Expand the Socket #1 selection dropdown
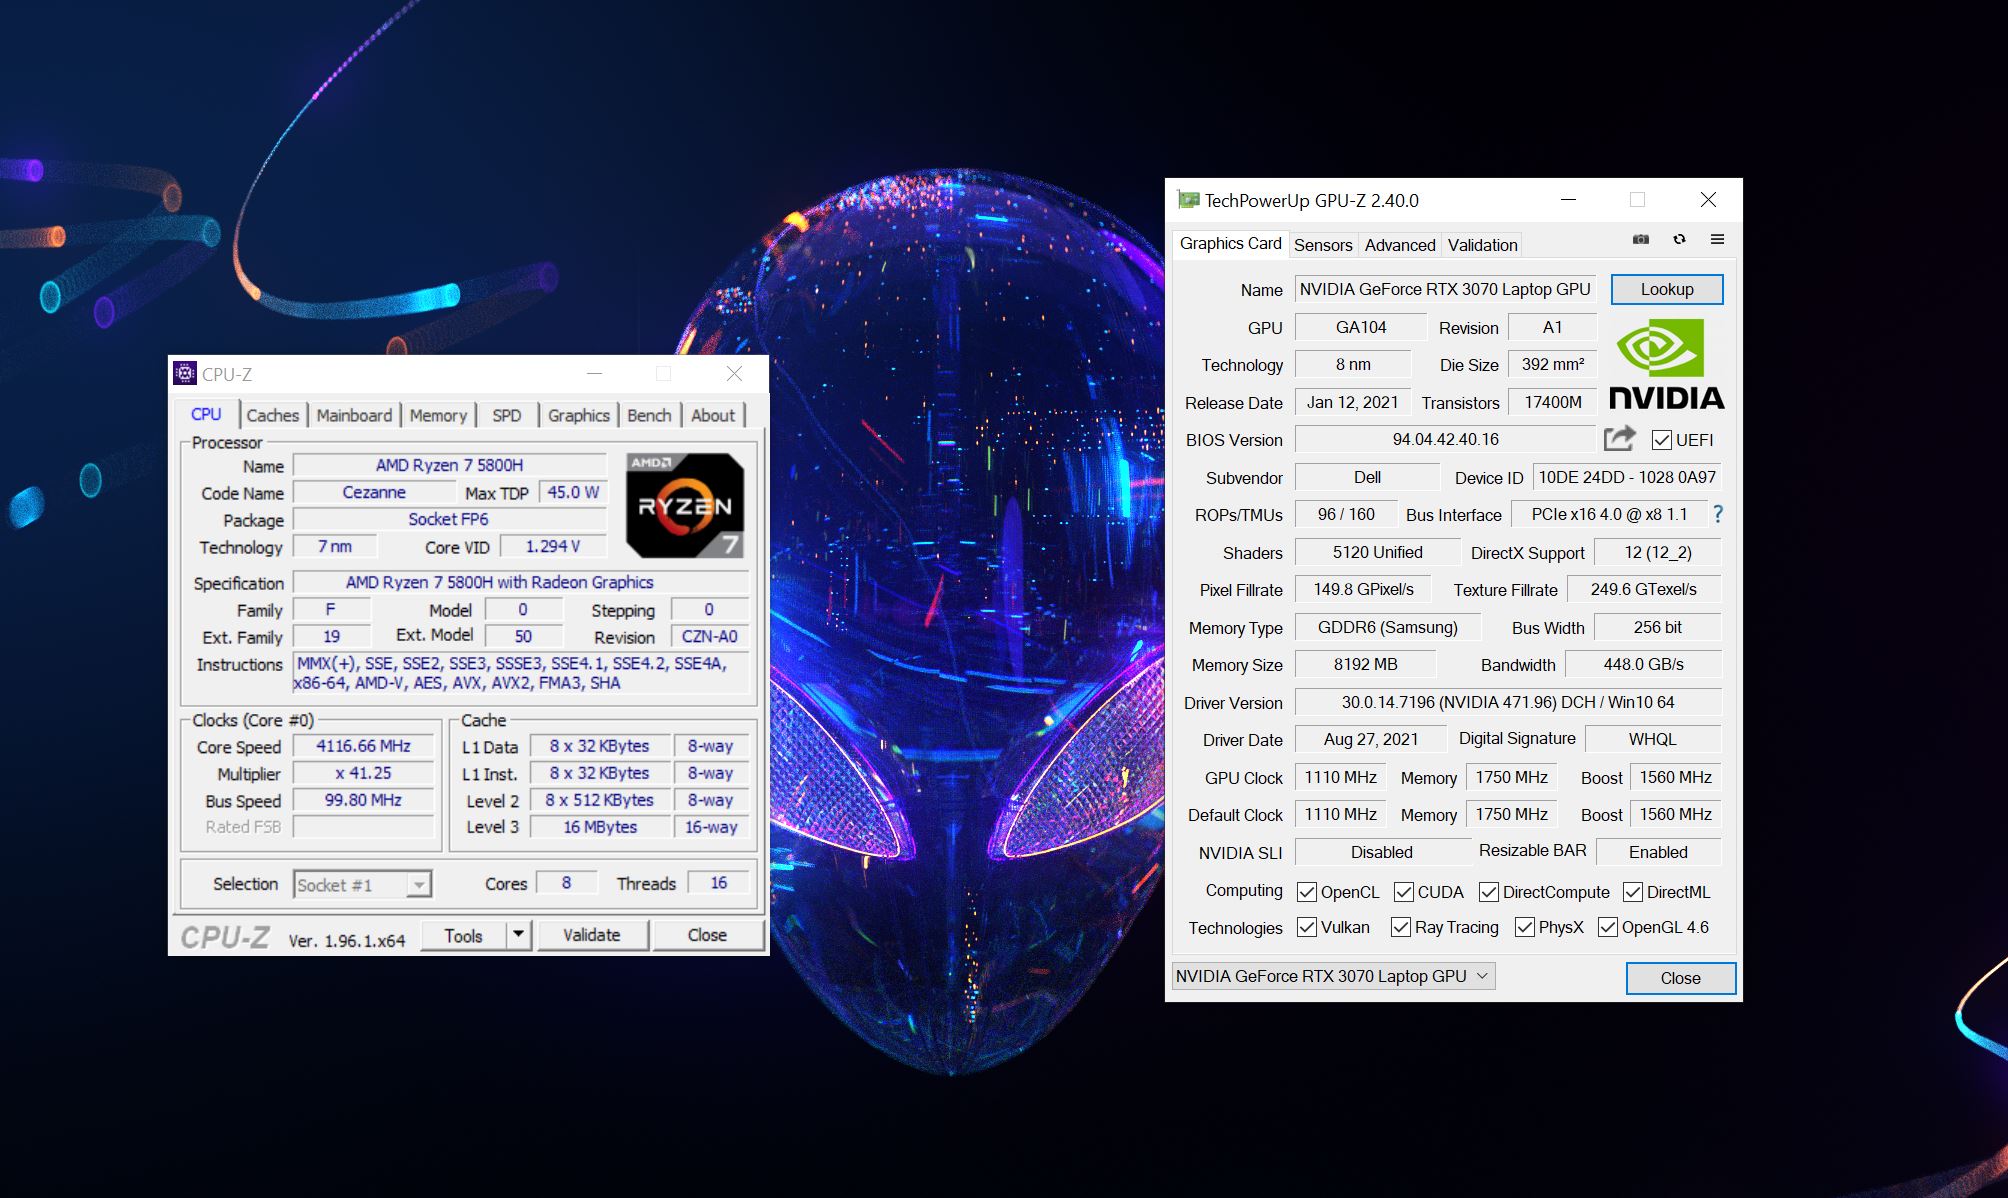Viewport: 2008px width, 1198px height. (419, 885)
